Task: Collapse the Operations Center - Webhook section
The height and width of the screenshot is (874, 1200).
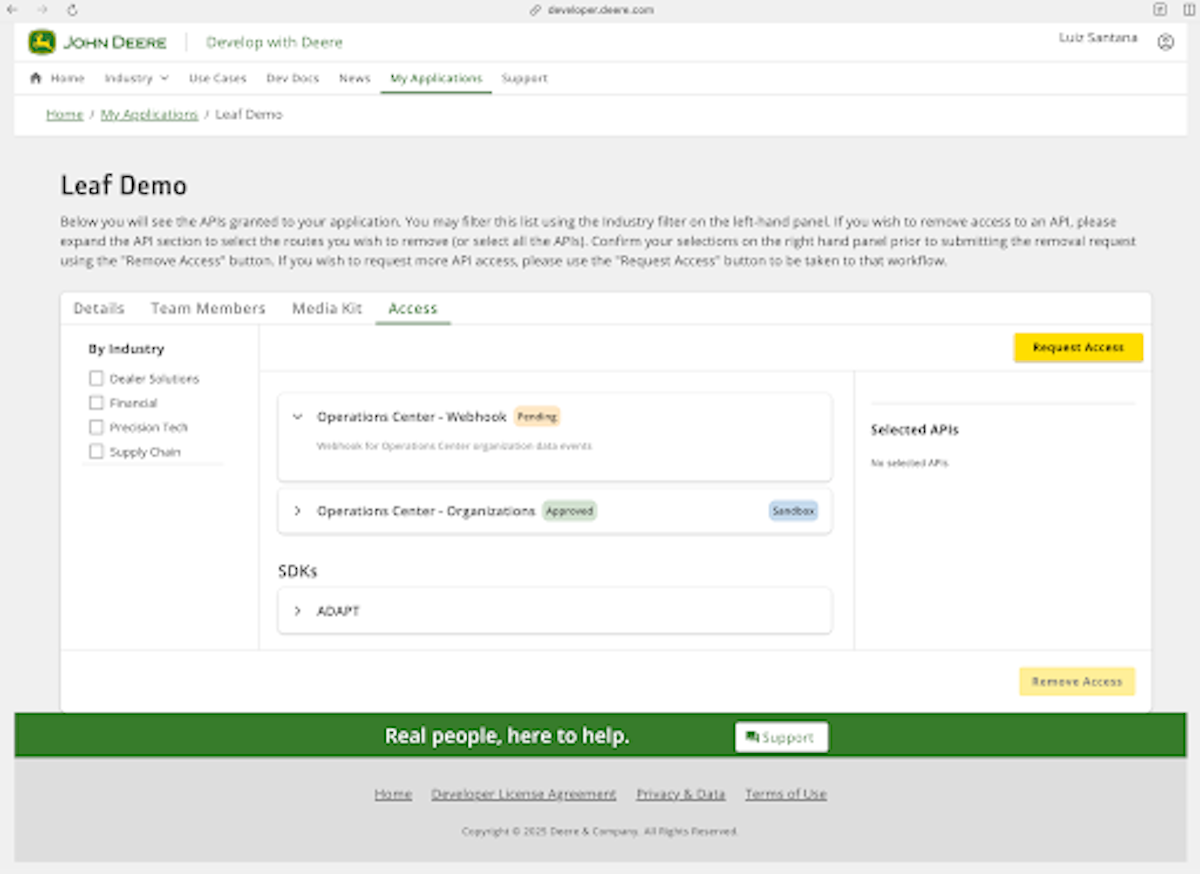Action: tap(297, 417)
